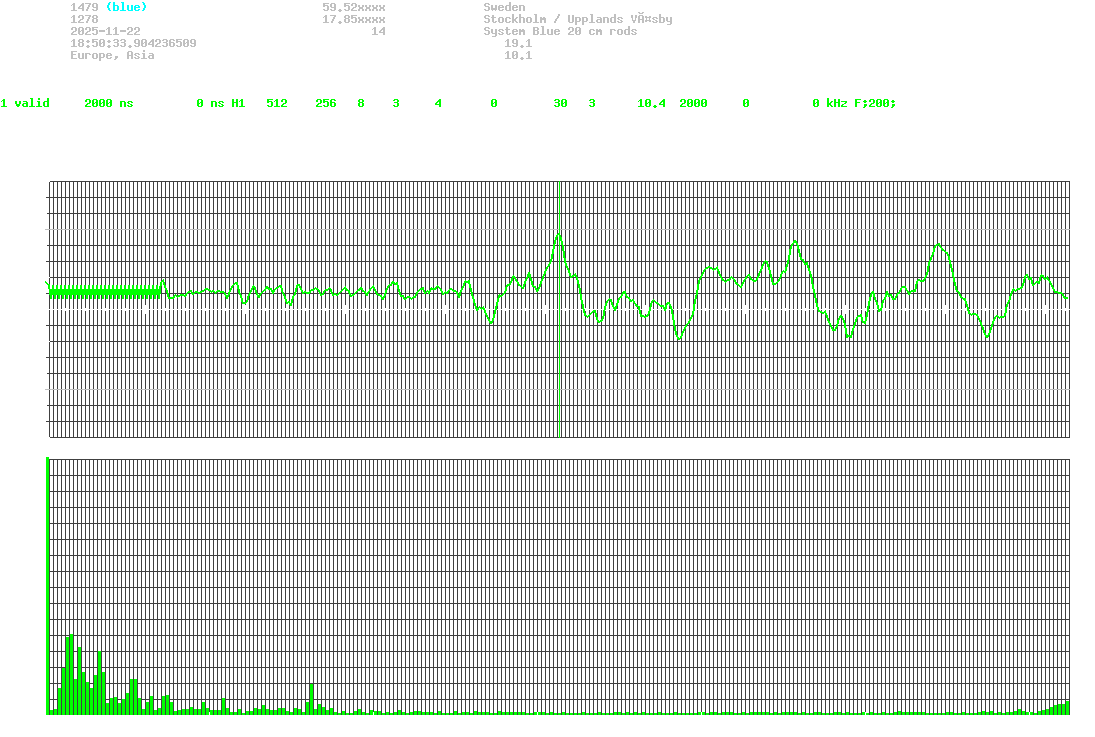Click the station number 1479
The height and width of the screenshot is (737, 1095).
[84, 7]
